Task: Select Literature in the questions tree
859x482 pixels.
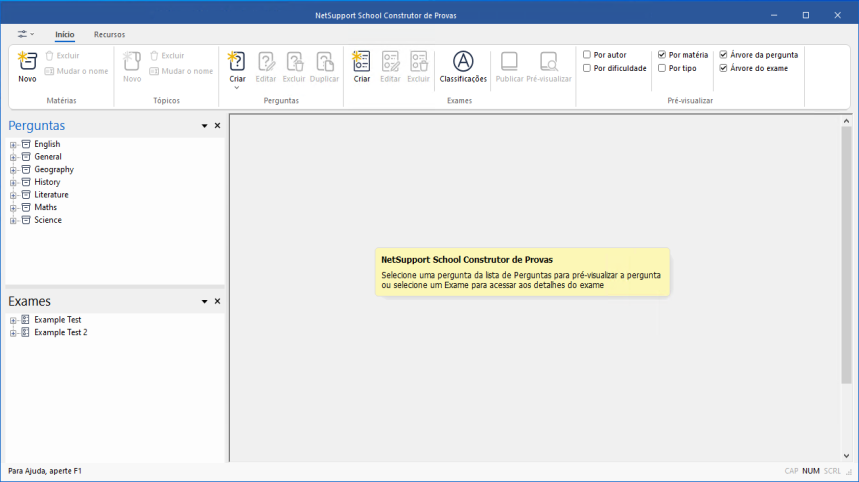Action: [x=51, y=194]
